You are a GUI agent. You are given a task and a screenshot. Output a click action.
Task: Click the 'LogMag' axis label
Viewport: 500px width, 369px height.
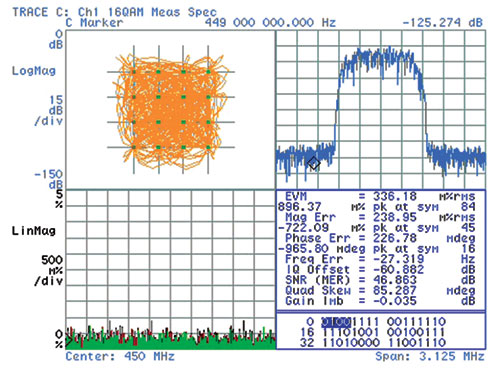[34, 71]
